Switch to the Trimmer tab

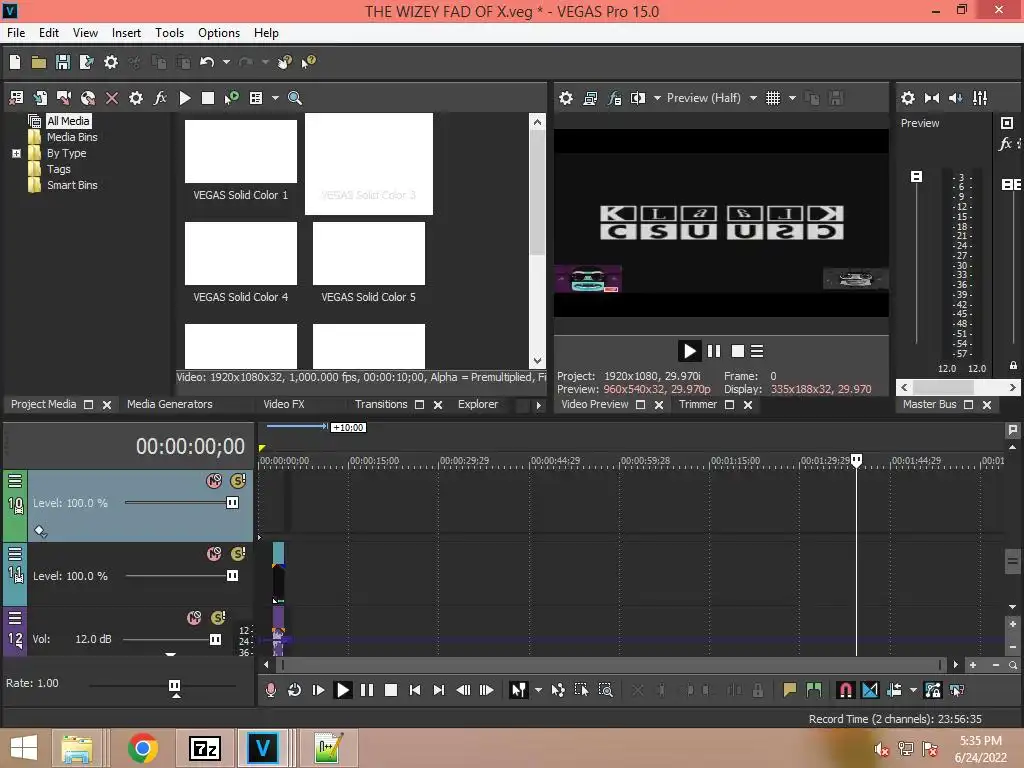[697, 404]
